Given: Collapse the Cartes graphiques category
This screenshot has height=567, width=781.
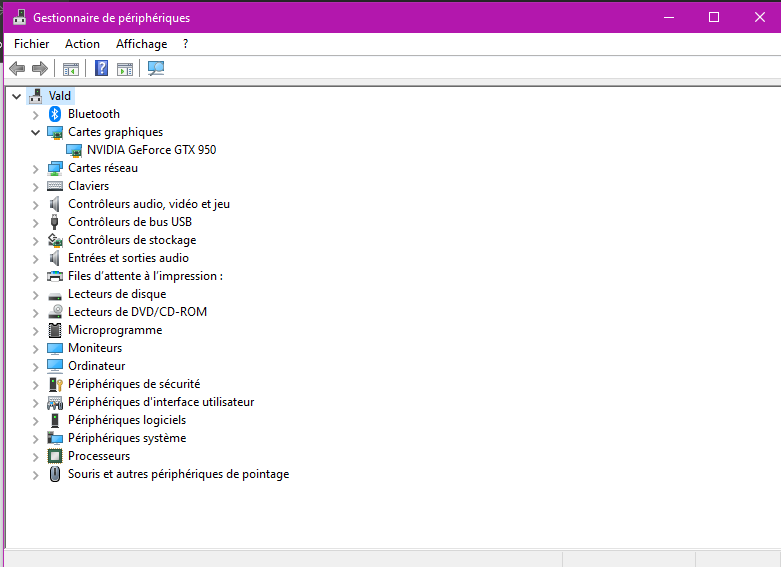Looking at the screenshot, I should (35, 133).
